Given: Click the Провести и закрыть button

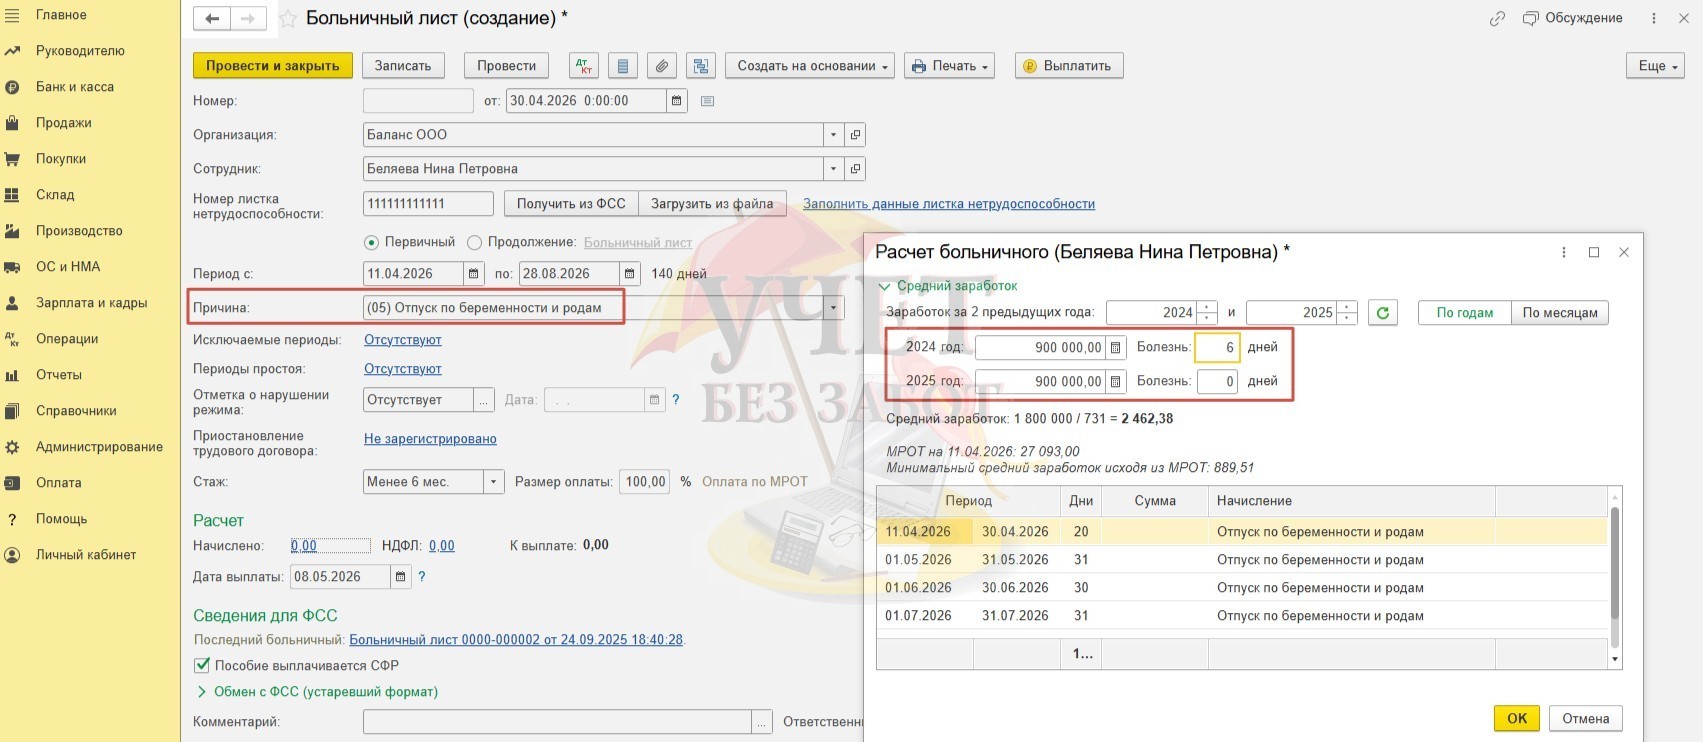Looking at the screenshot, I should click(272, 66).
